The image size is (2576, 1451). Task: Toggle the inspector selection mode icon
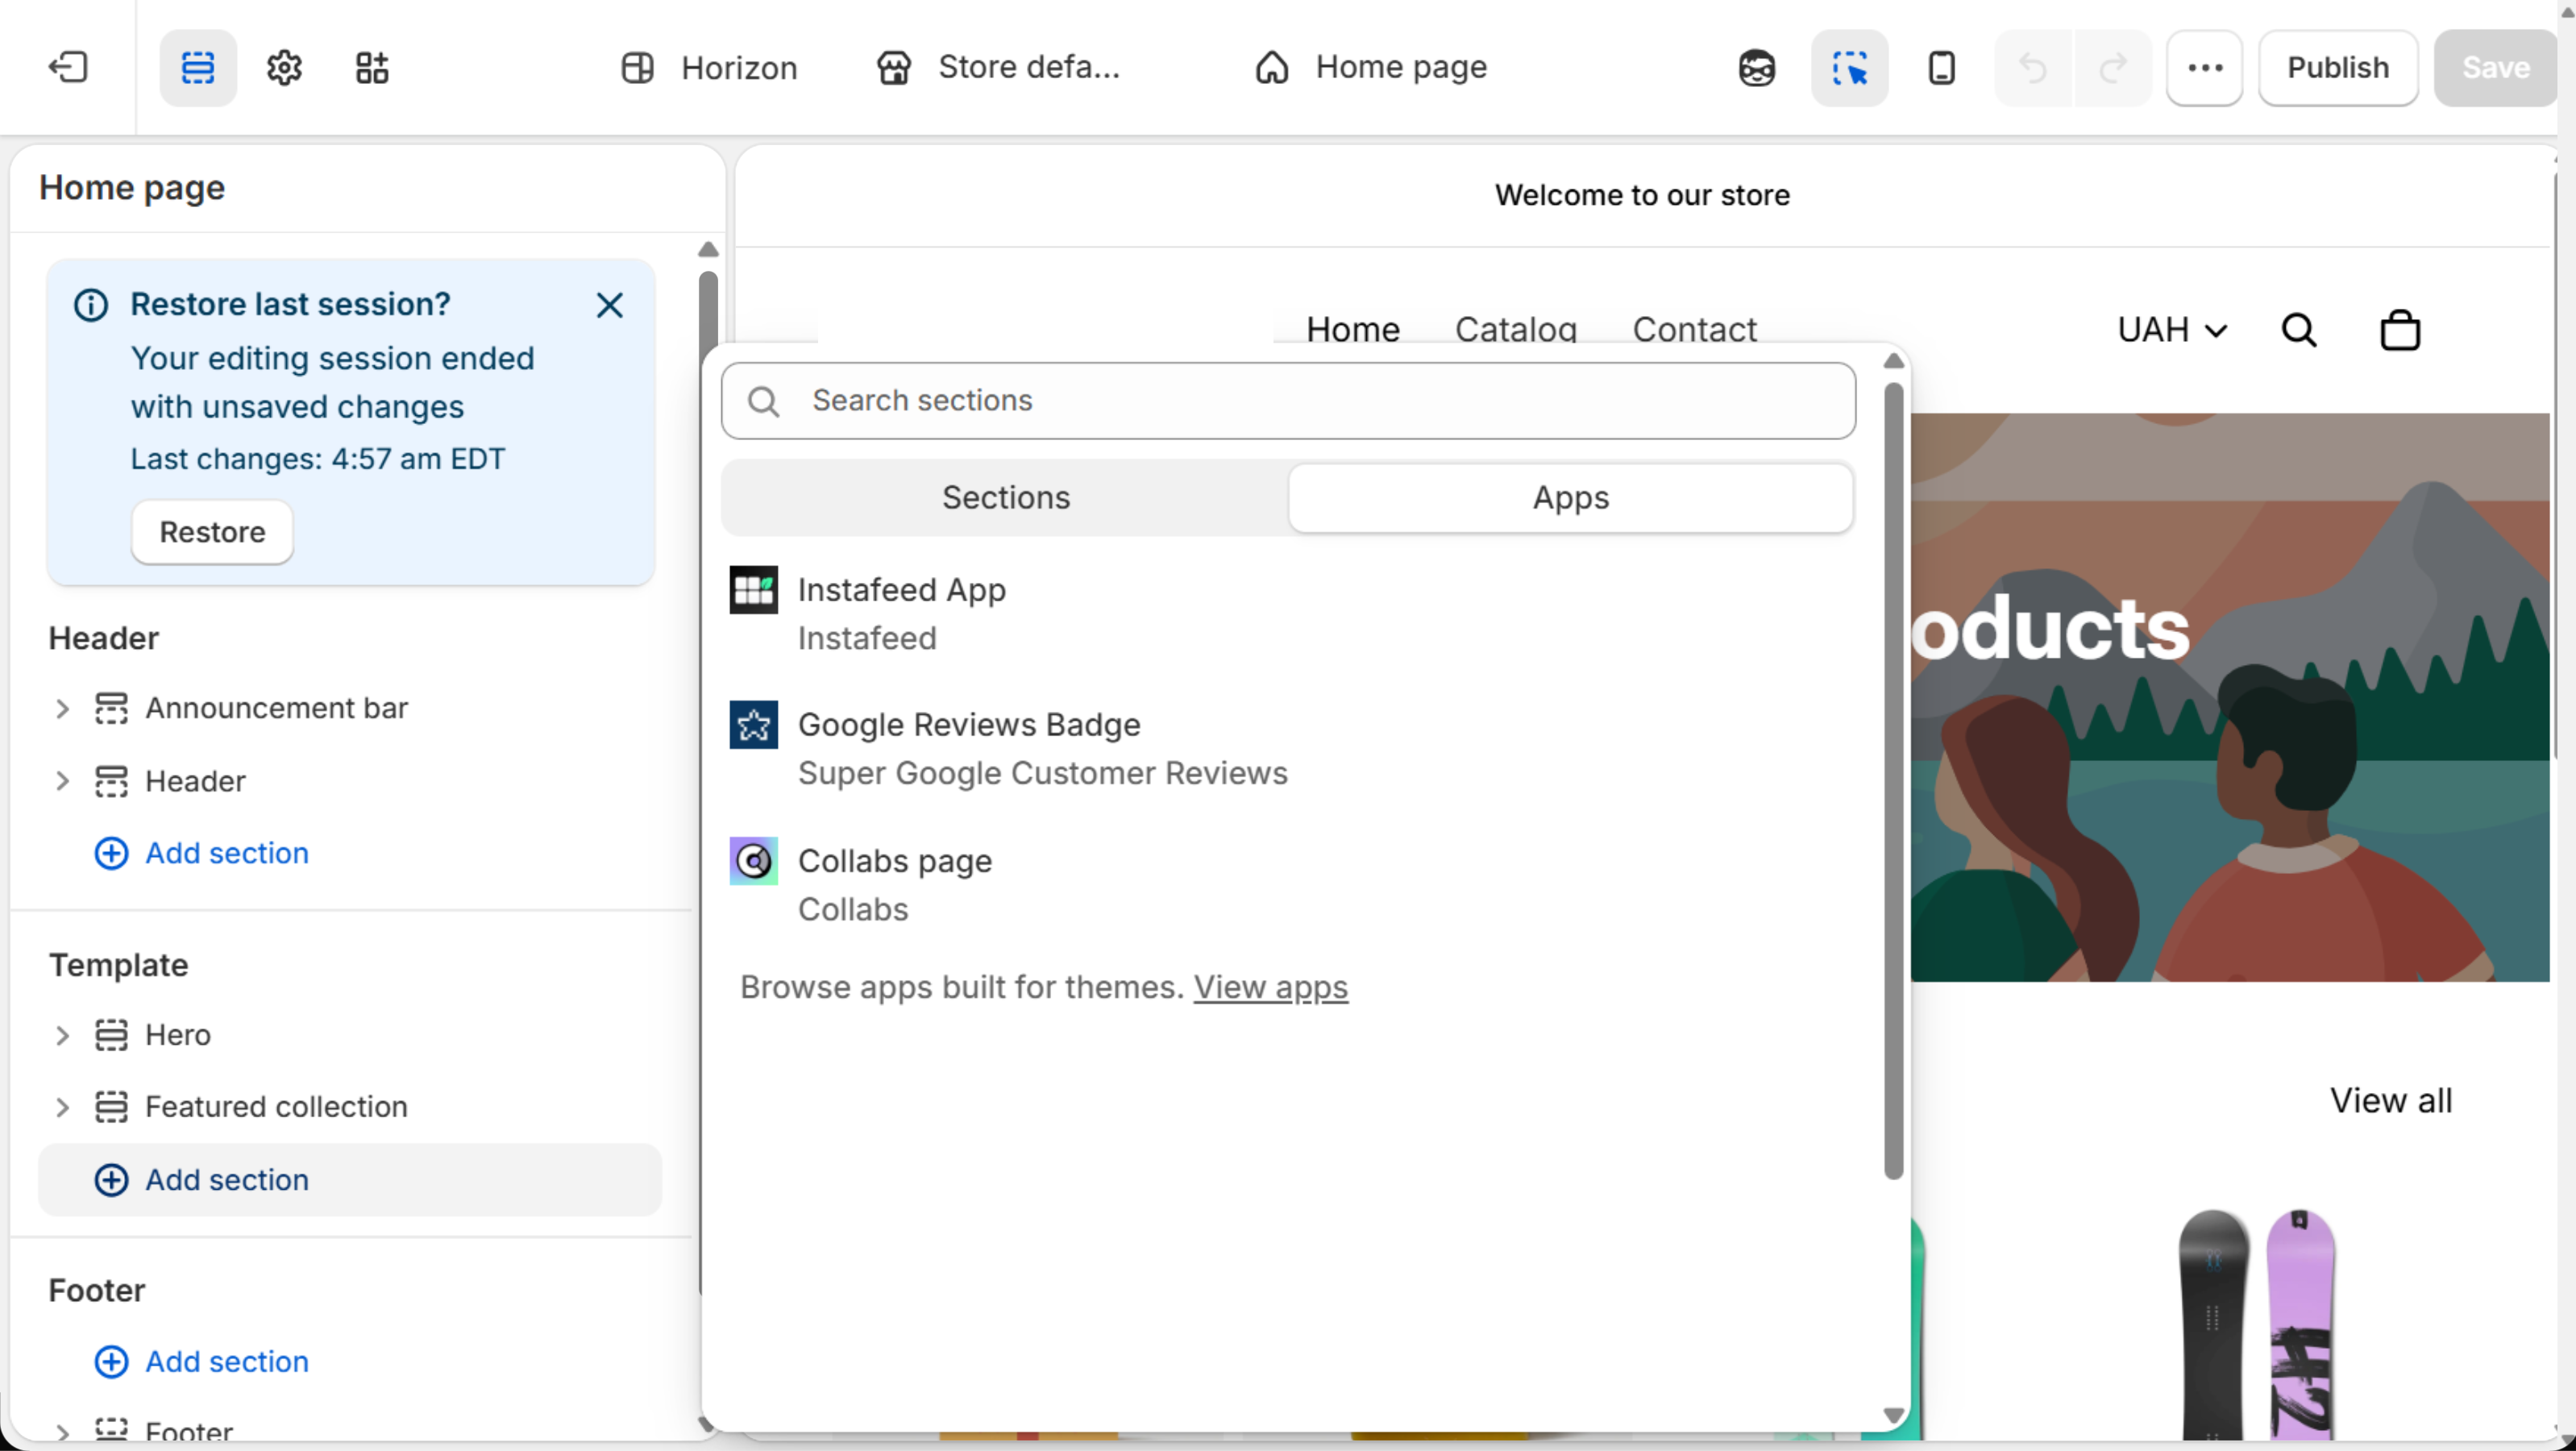pyautogui.click(x=1849, y=67)
